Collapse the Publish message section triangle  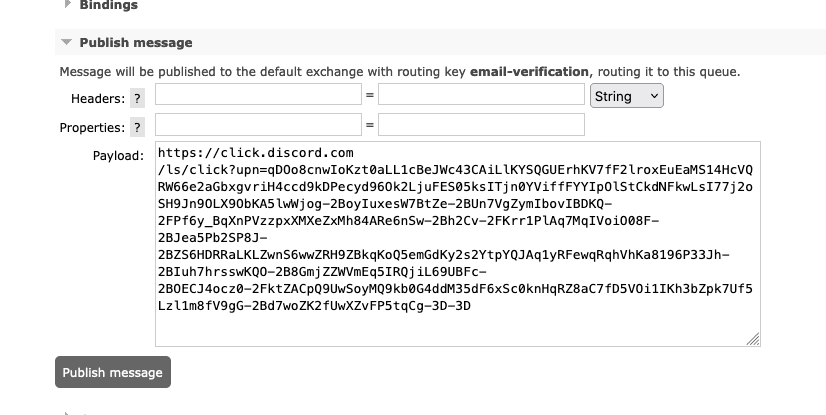66,42
